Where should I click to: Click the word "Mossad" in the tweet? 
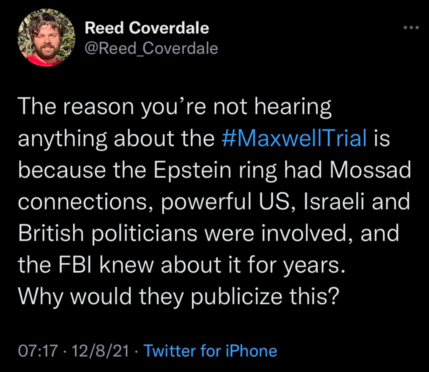click(370, 170)
